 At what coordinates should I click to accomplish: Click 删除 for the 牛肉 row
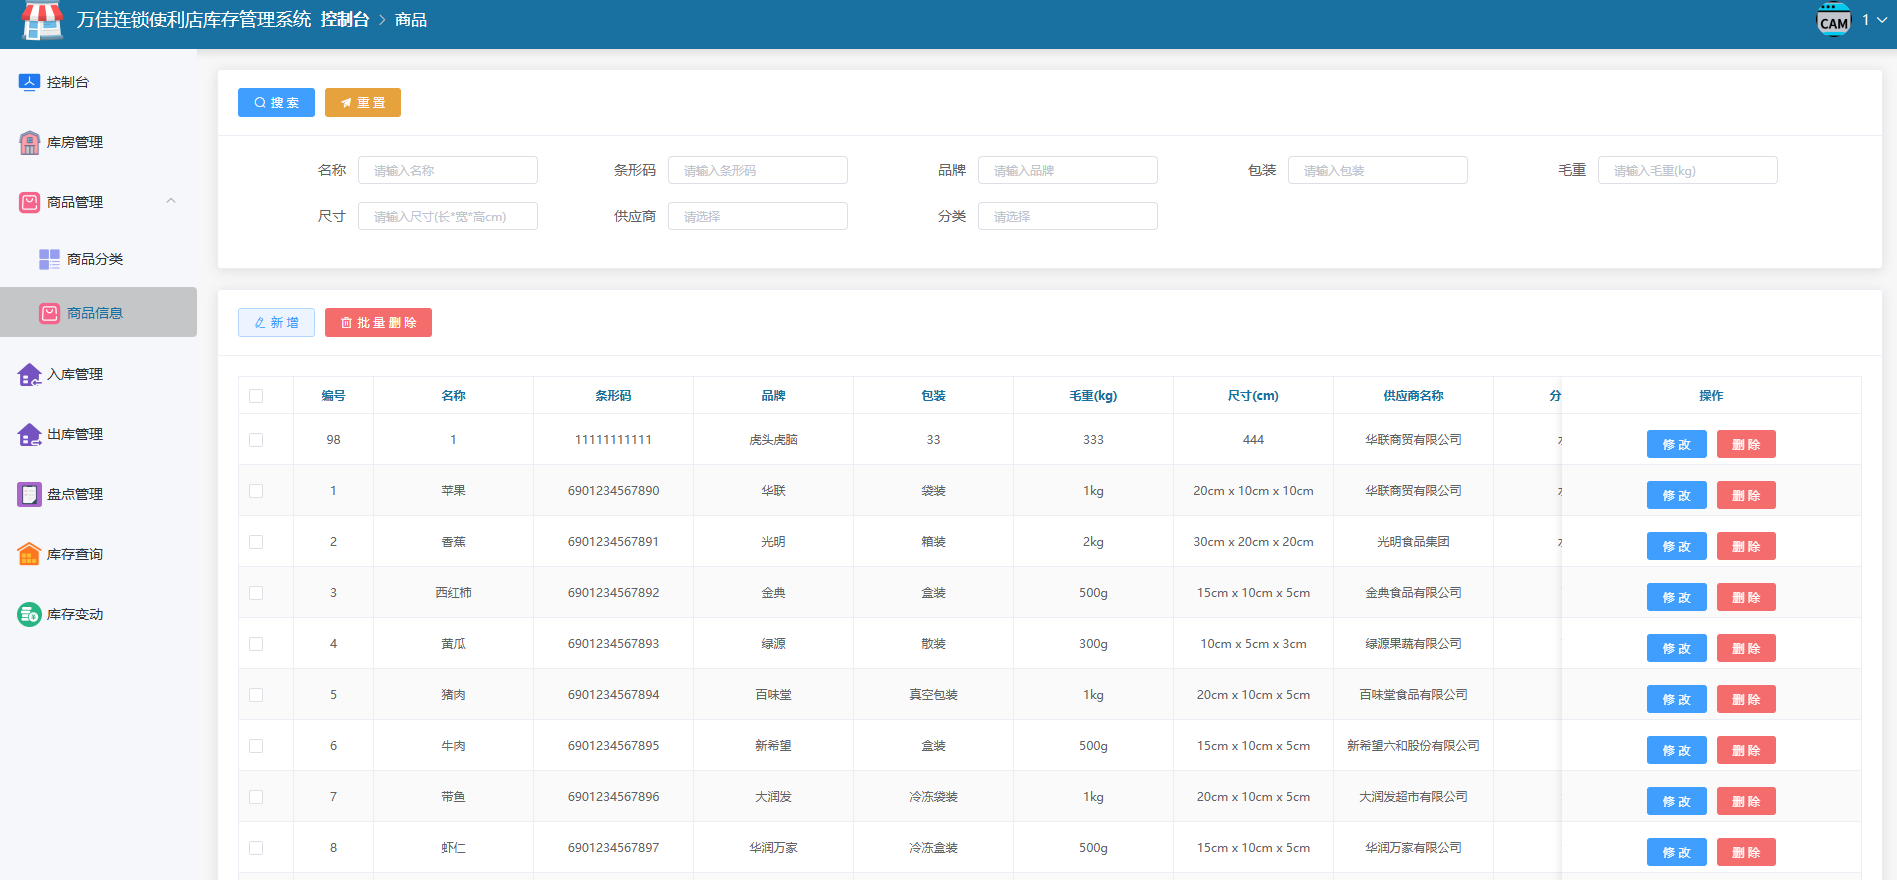point(1746,750)
